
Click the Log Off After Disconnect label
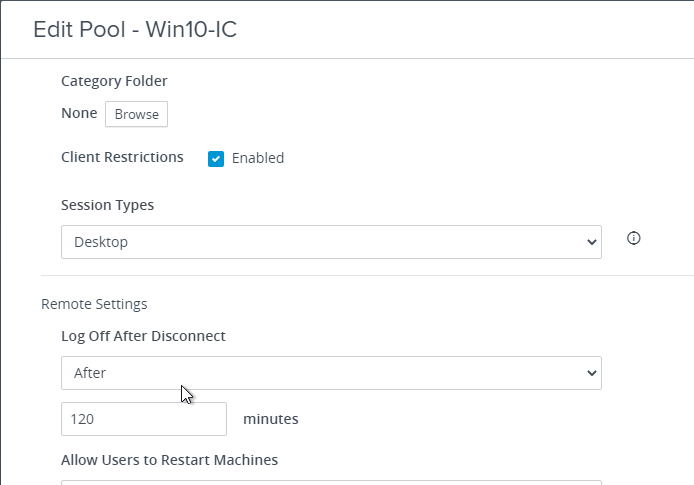143,336
